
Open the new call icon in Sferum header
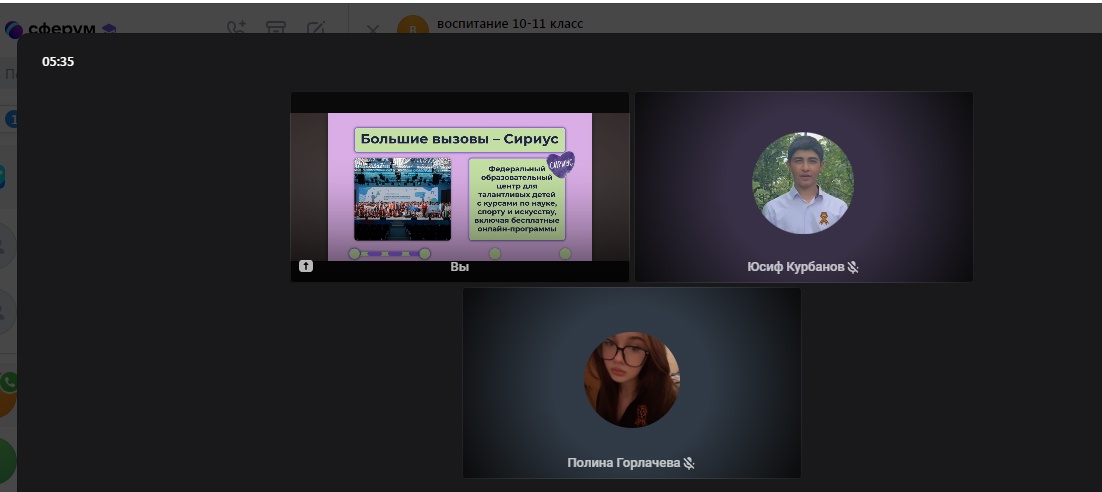pos(236,28)
